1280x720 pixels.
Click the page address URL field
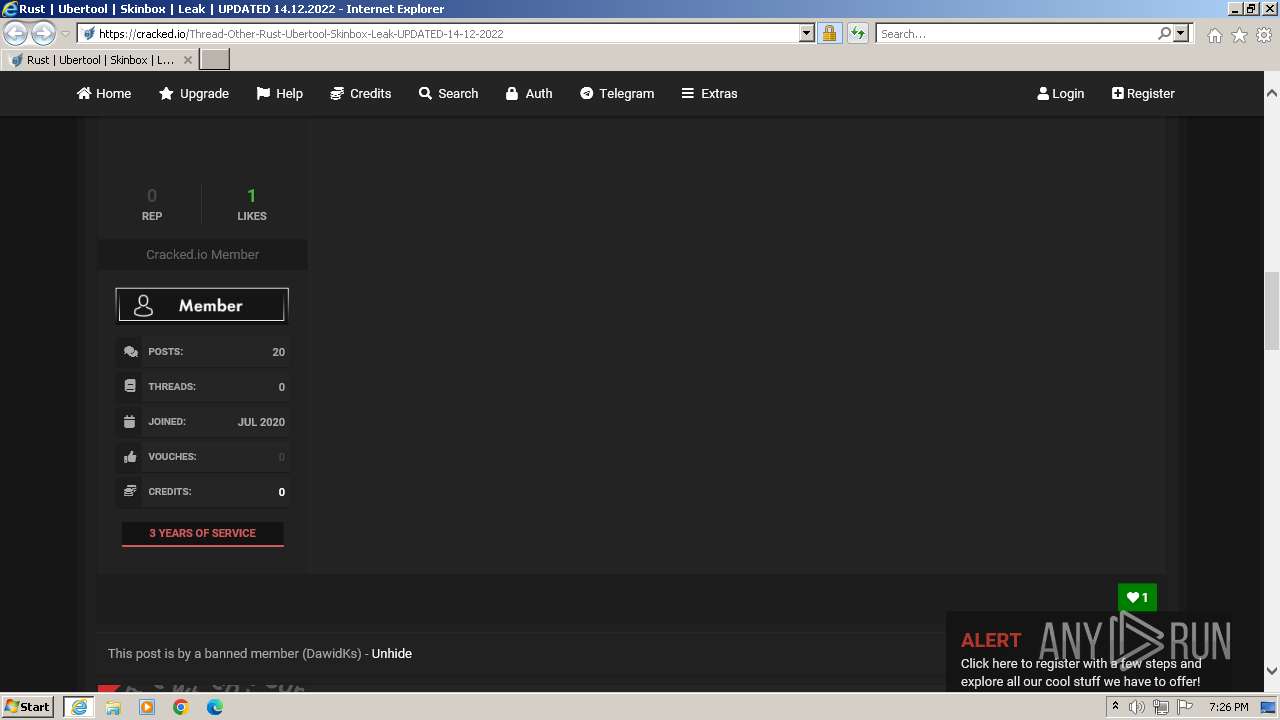[x=445, y=33]
